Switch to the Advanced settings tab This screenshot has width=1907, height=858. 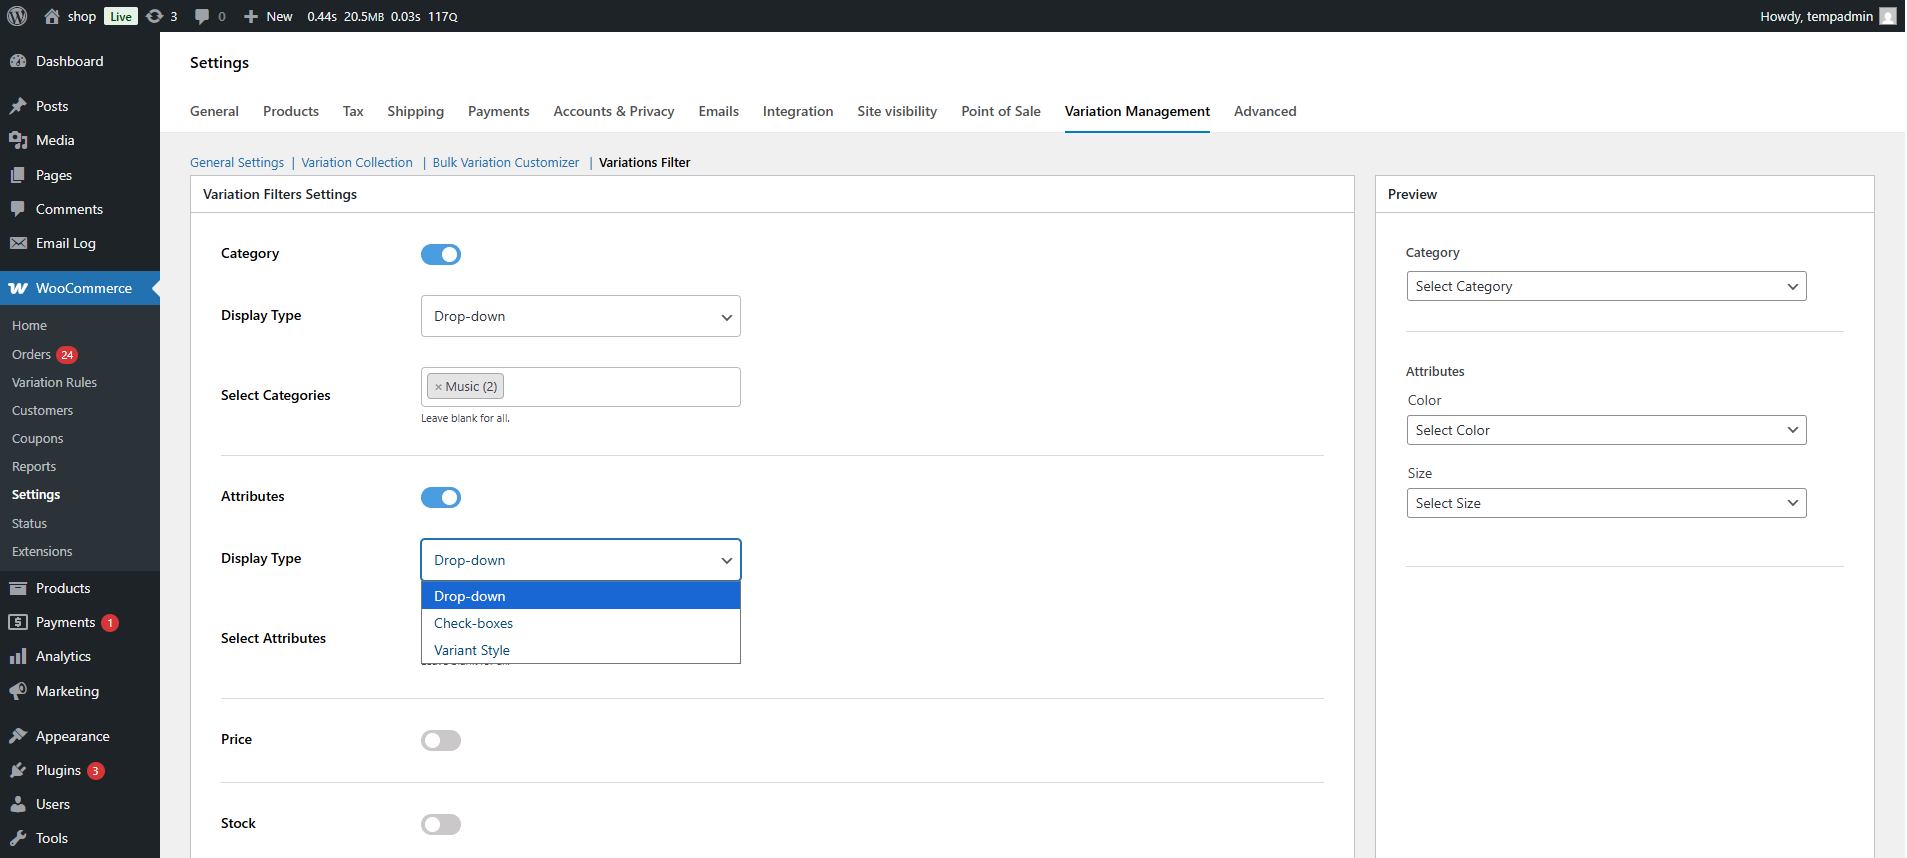[1264, 111]
